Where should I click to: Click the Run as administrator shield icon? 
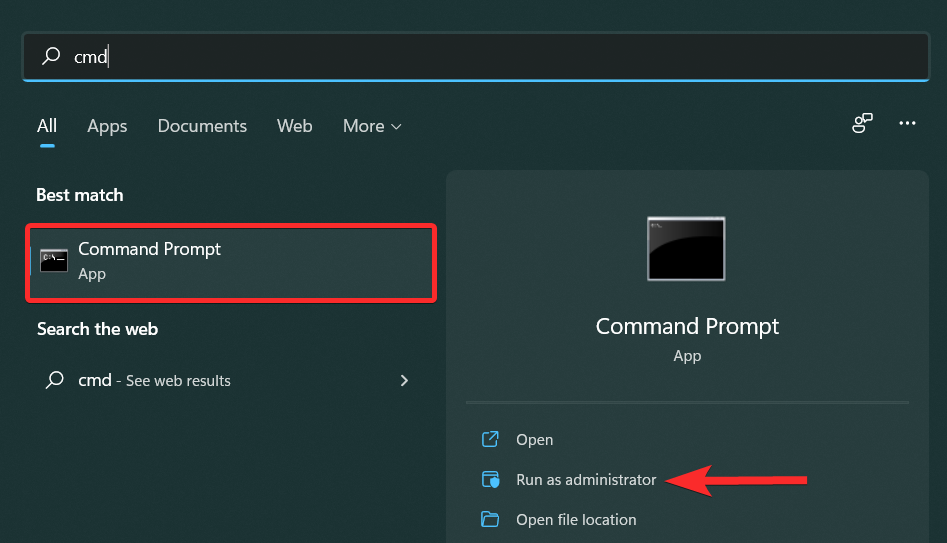[490, 480]
